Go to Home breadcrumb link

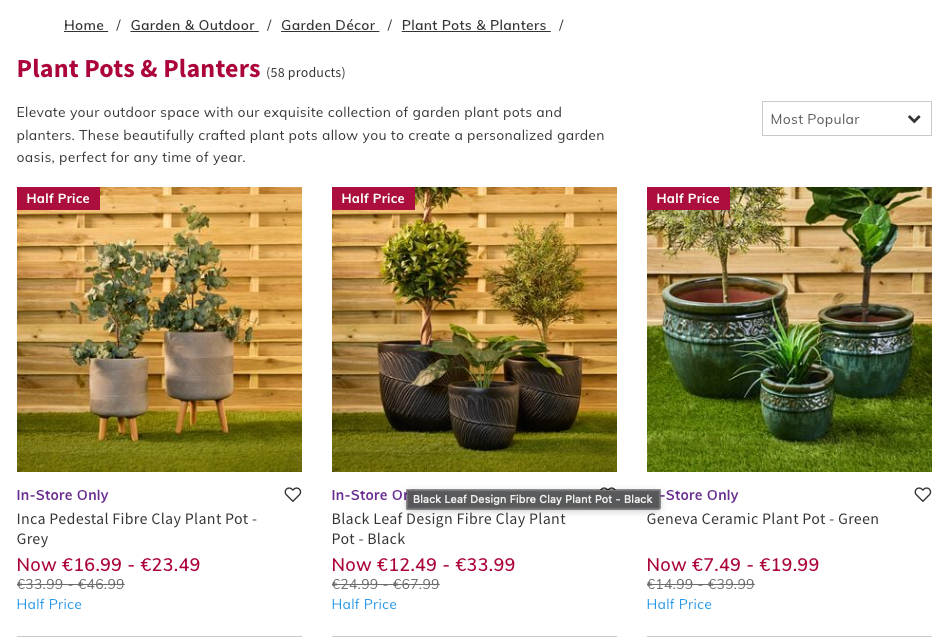click(85, 25)
